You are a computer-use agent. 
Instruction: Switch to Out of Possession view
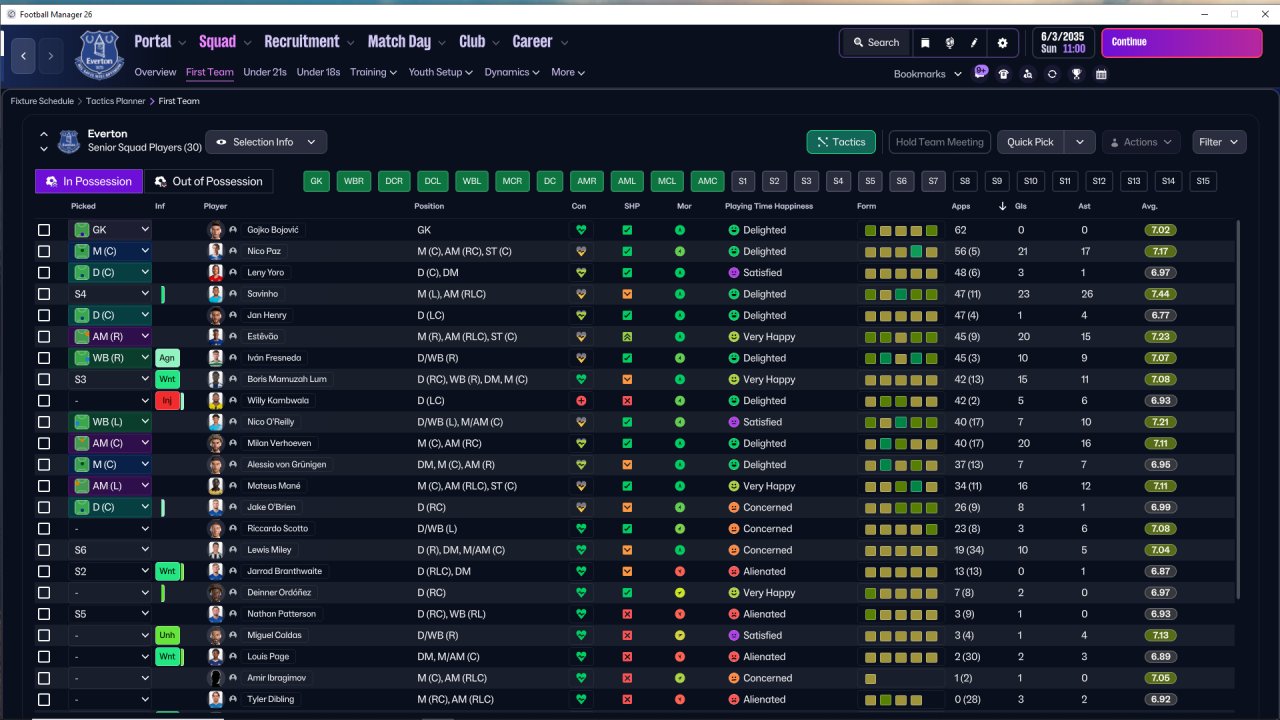pyautogui.click(x=209, y=181)
